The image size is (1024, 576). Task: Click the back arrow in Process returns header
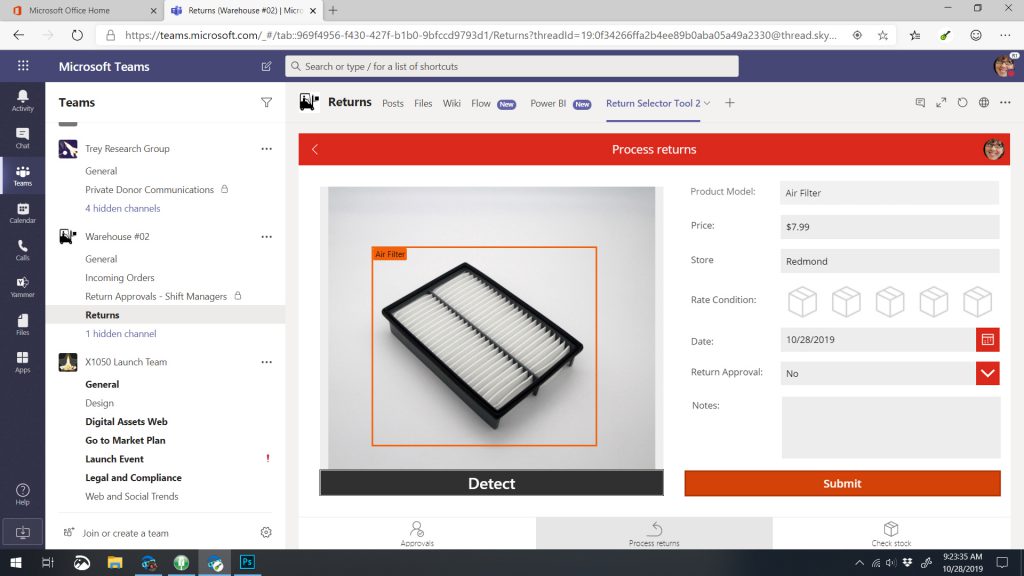click(315, 150)
